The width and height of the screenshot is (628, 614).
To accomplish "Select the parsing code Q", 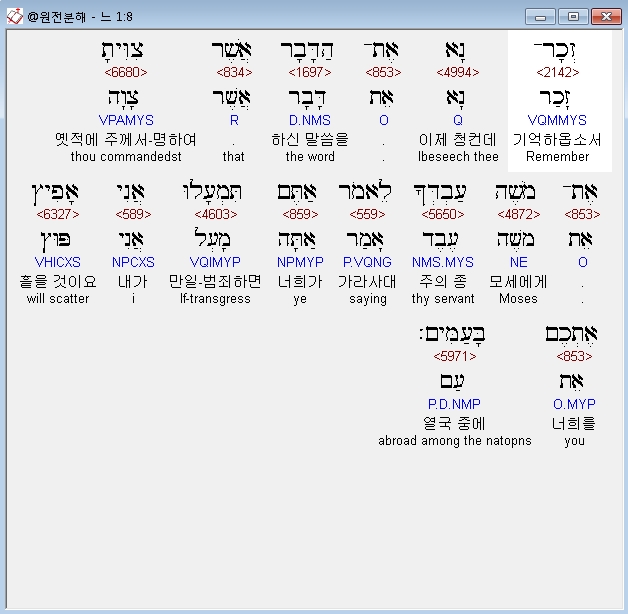I will 458,120.
